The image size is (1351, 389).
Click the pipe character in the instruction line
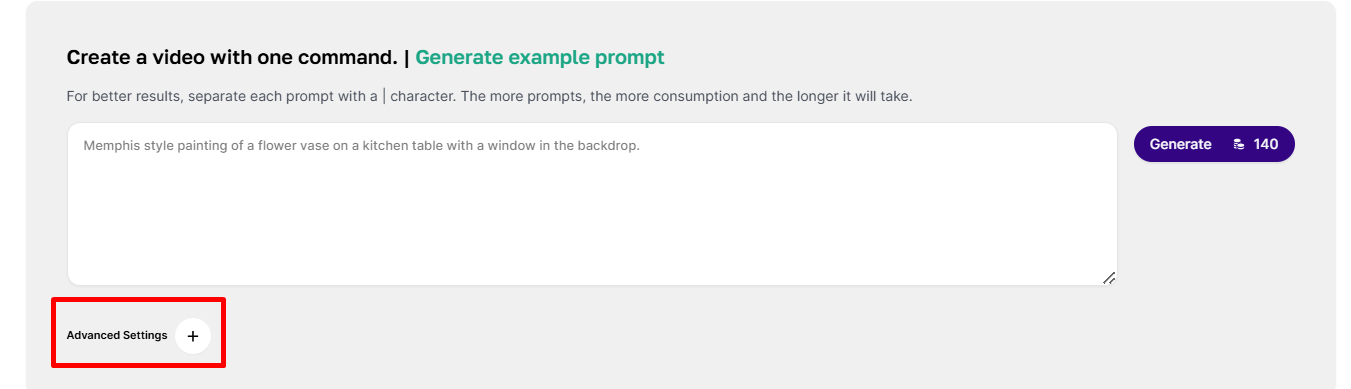point(385,97)
